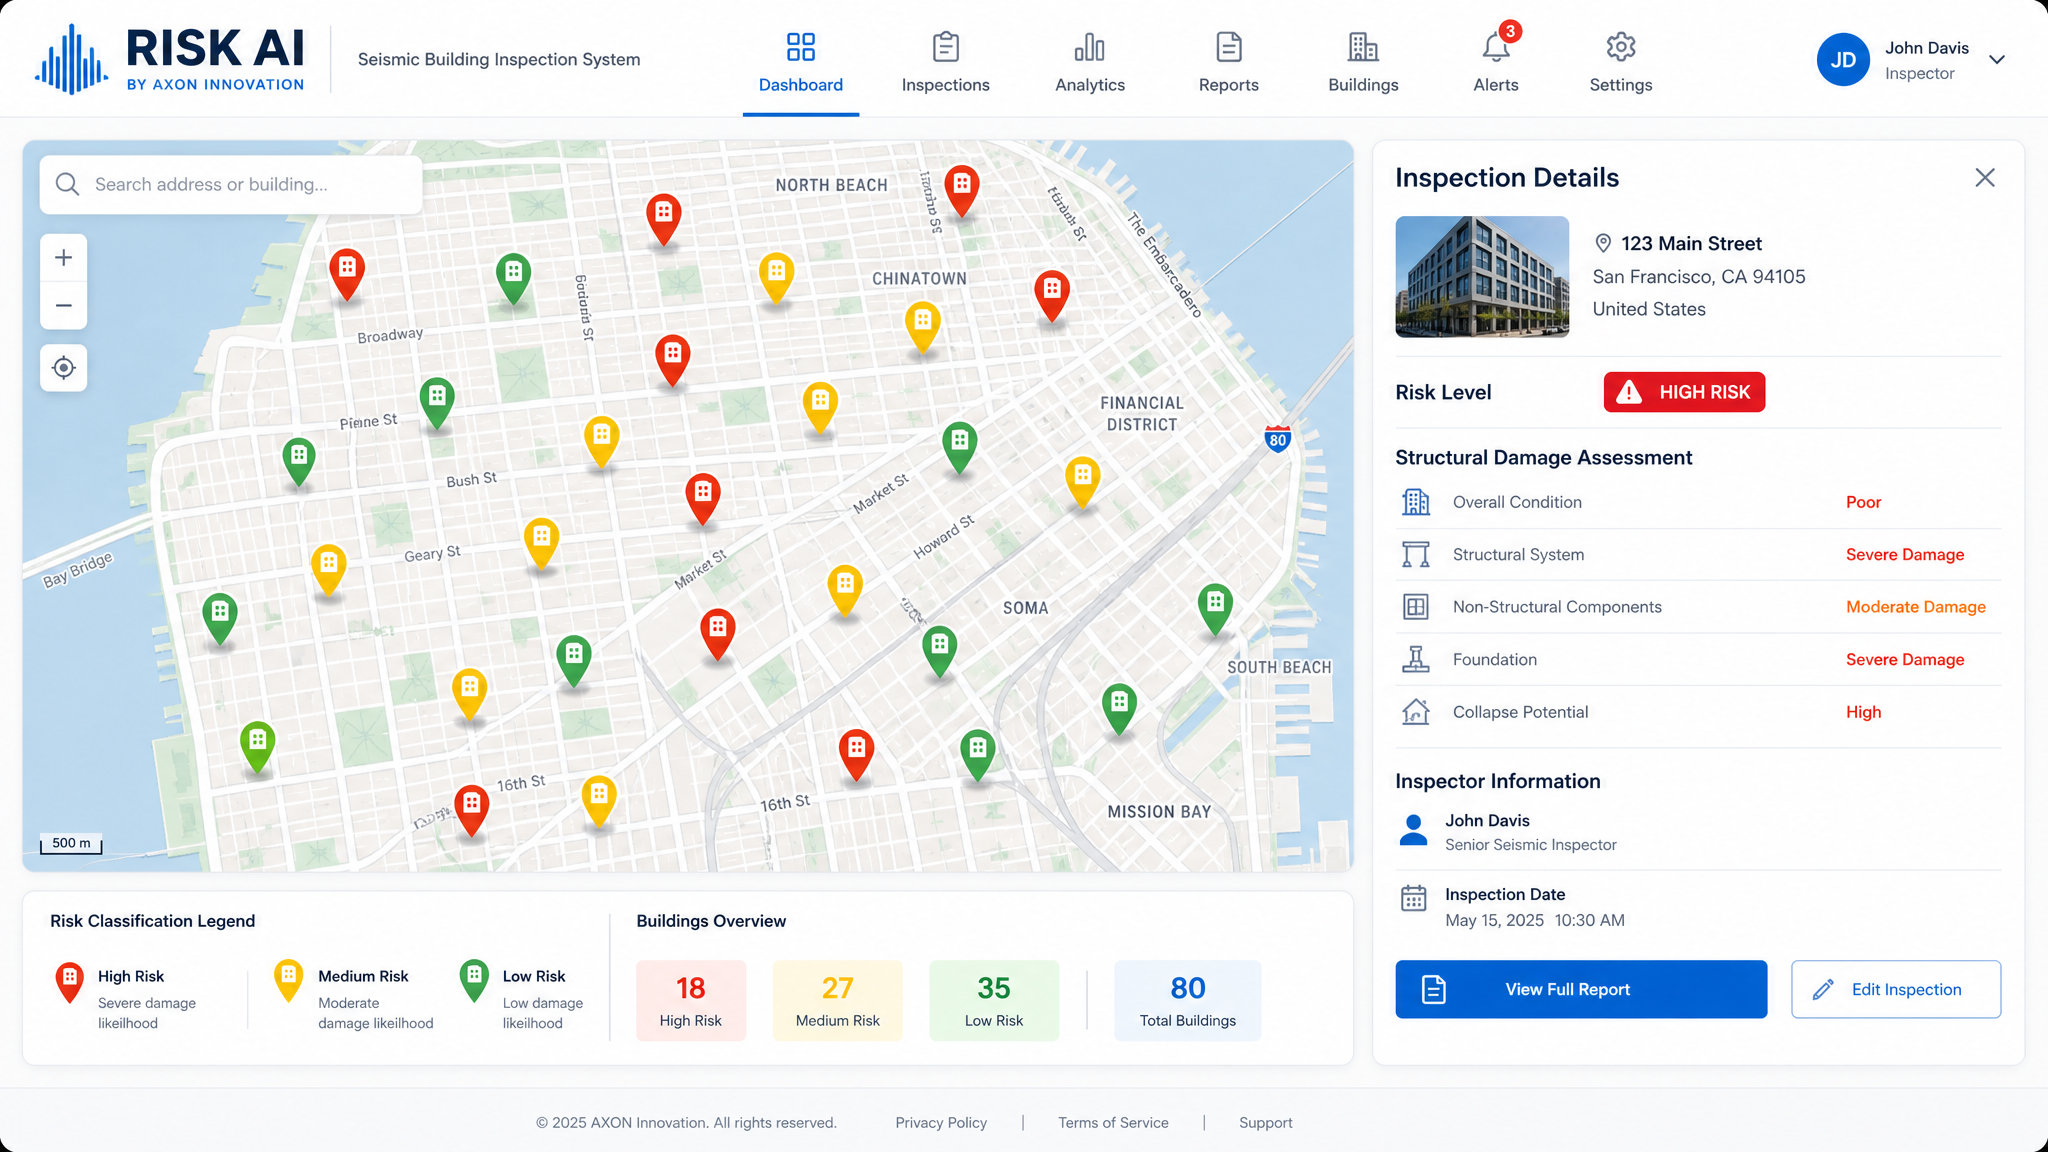Click the Alerts bell icon with badge
2048x1152 pixels.
[1497, 44]
